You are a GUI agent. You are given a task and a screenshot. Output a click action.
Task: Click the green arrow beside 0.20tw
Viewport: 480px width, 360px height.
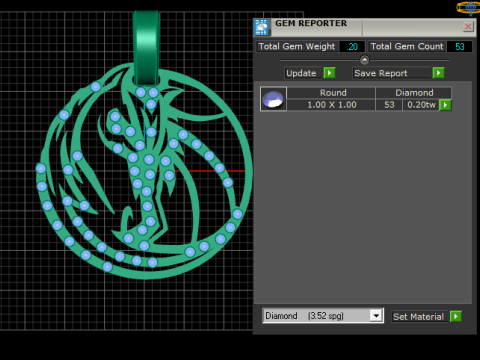pos(446,105)
